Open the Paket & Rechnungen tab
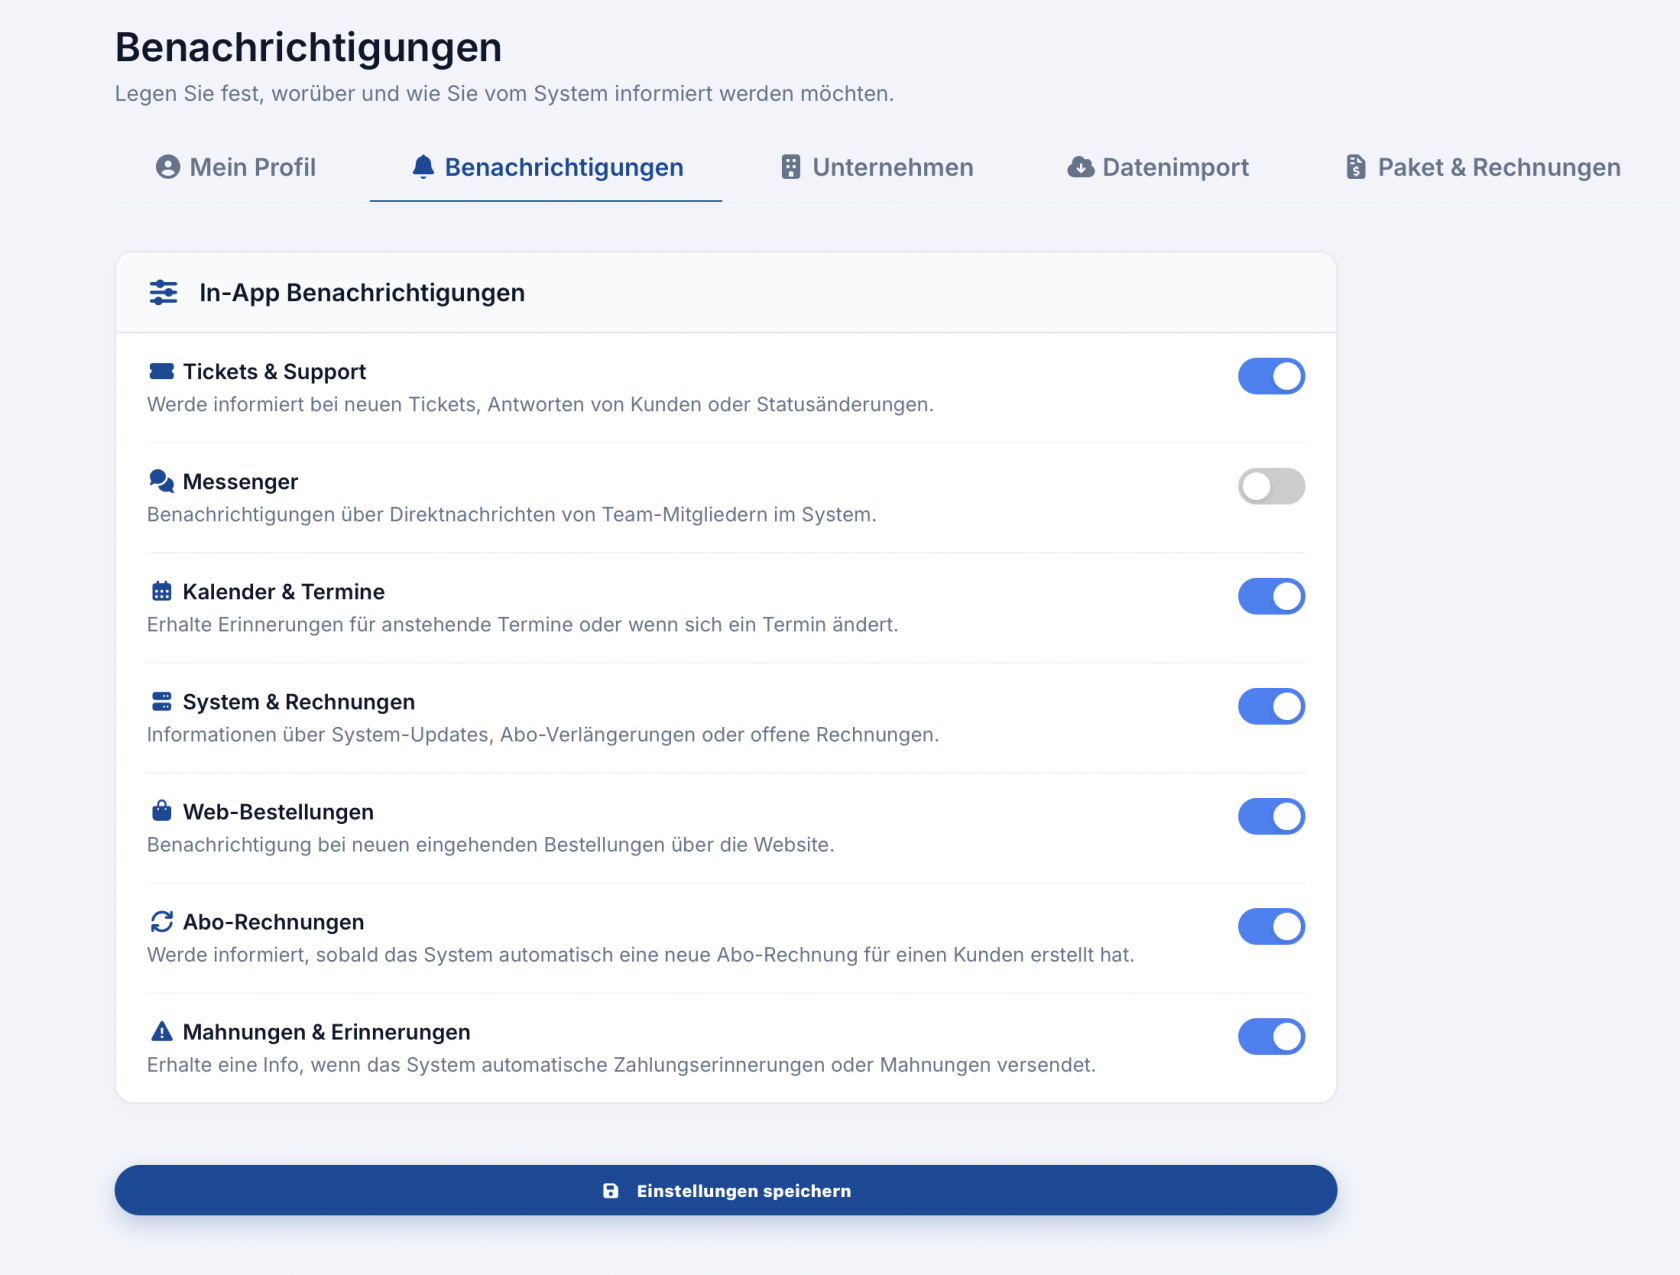Viewport: 1680px width, 1275px height. click(1483, 167)
